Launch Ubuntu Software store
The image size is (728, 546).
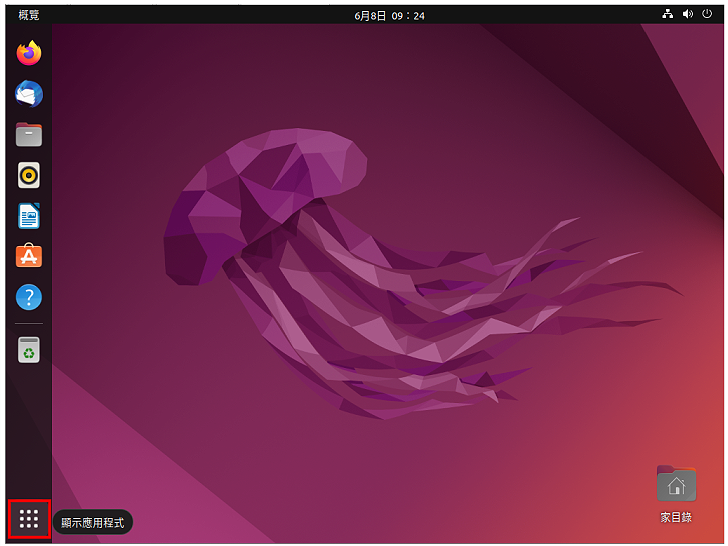[29, 255]
